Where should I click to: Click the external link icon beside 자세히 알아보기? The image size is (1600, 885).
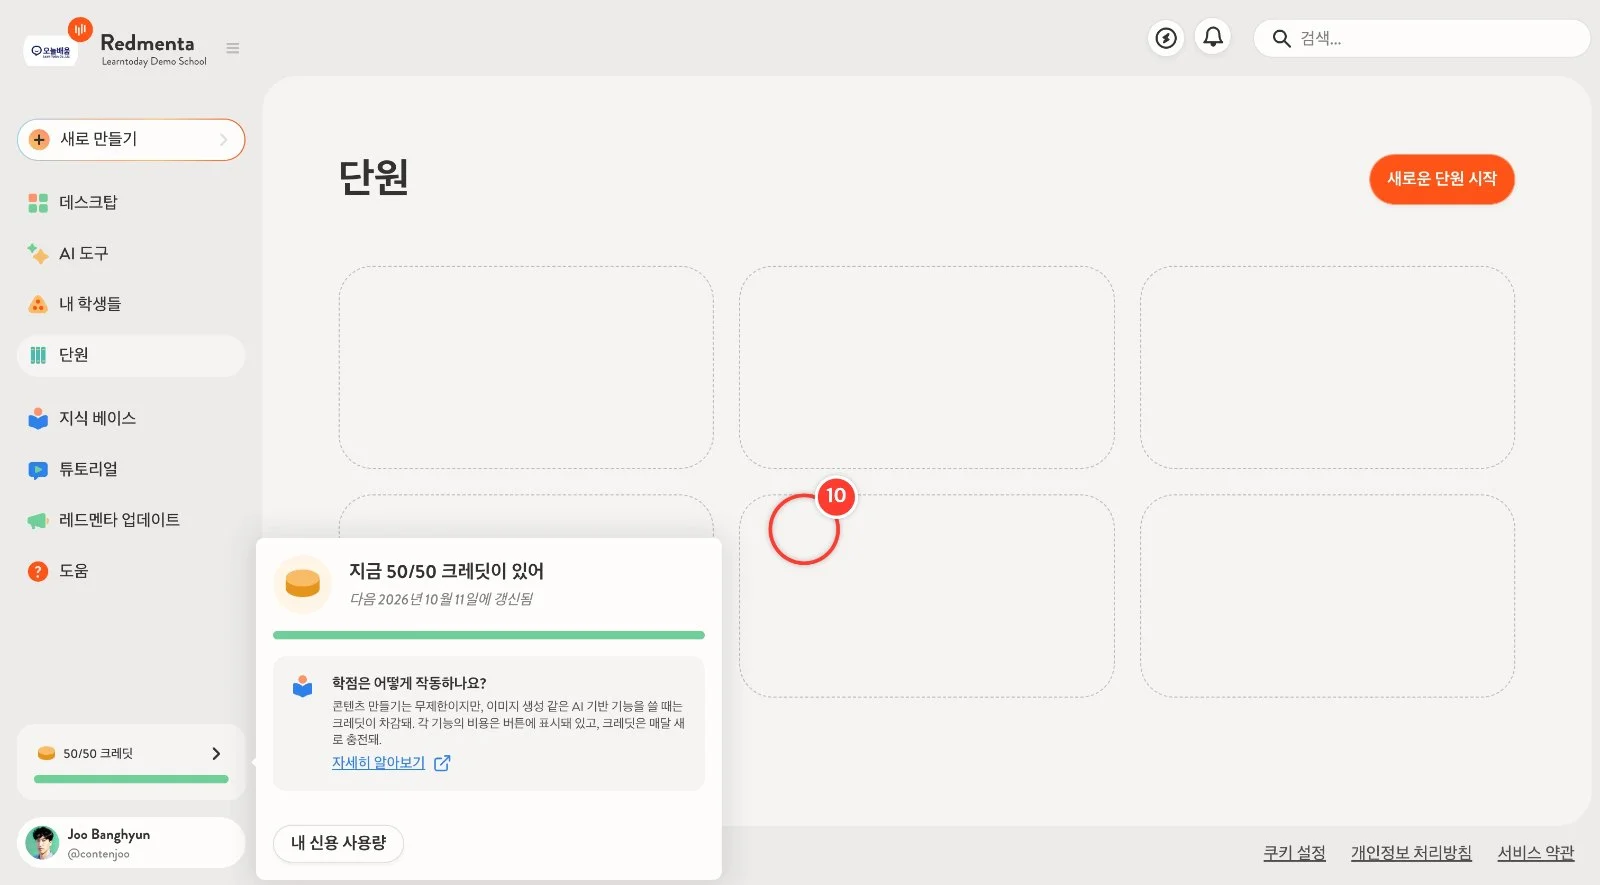tap(442, 763)
